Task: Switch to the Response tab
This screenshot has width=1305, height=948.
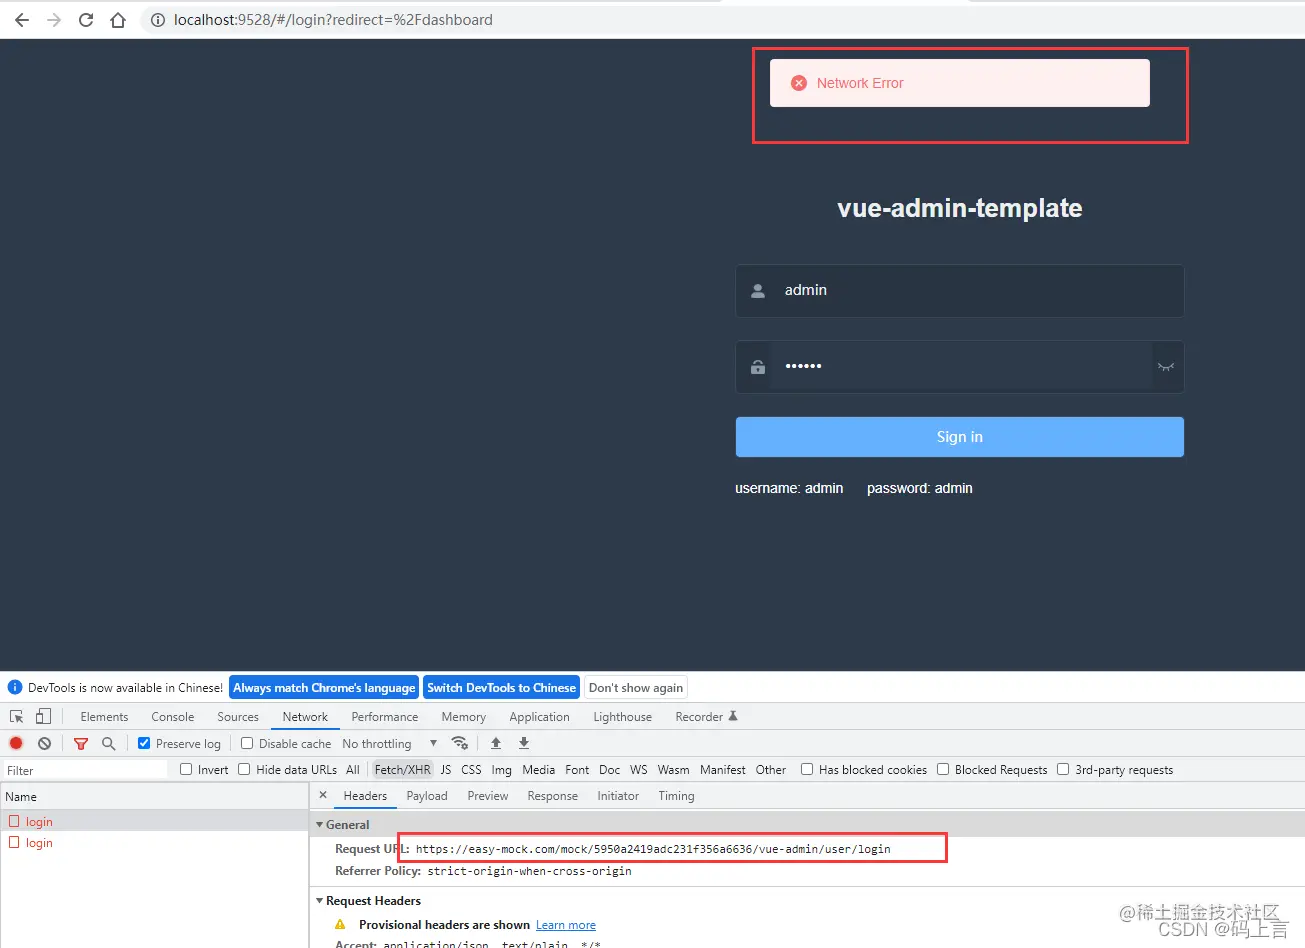Action: click(553, 796)
